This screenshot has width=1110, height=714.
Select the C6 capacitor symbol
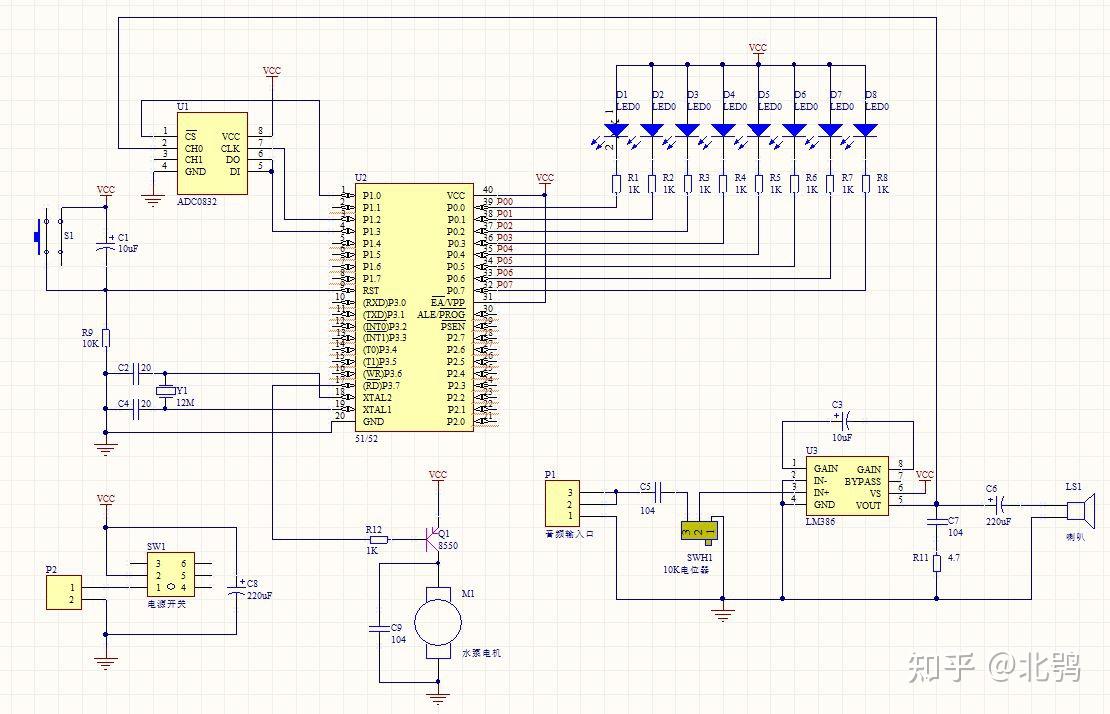coord(1000,505)
